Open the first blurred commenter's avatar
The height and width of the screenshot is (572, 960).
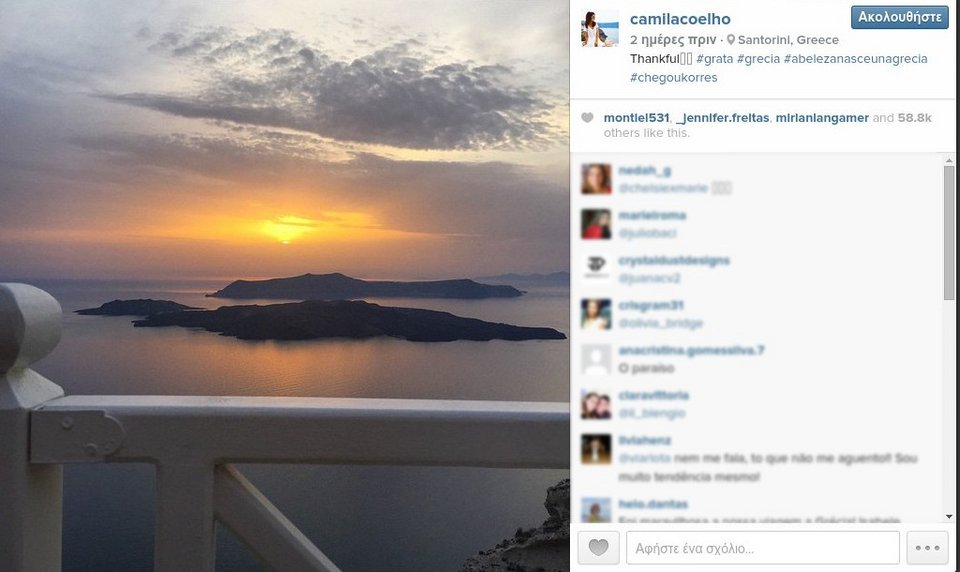(x=596, y=179)
